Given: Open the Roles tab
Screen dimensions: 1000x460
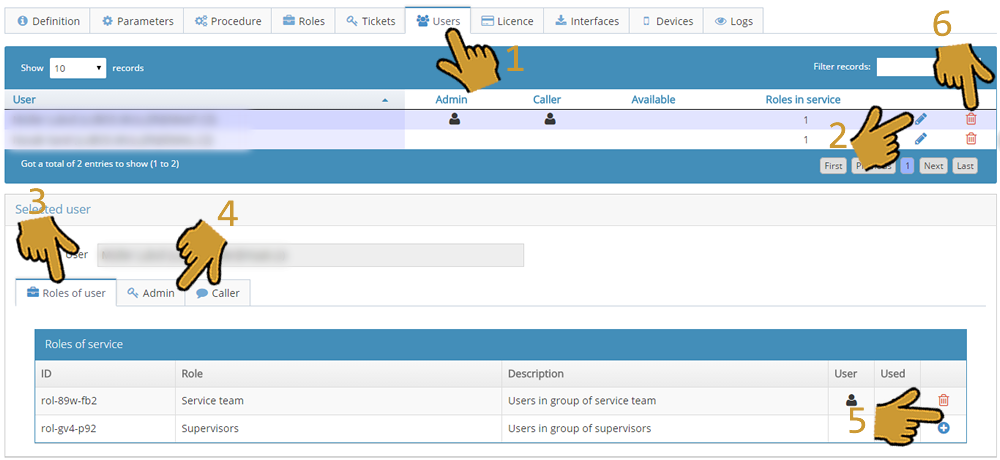Looking at the screenshot, I should (x=303, y=21).
